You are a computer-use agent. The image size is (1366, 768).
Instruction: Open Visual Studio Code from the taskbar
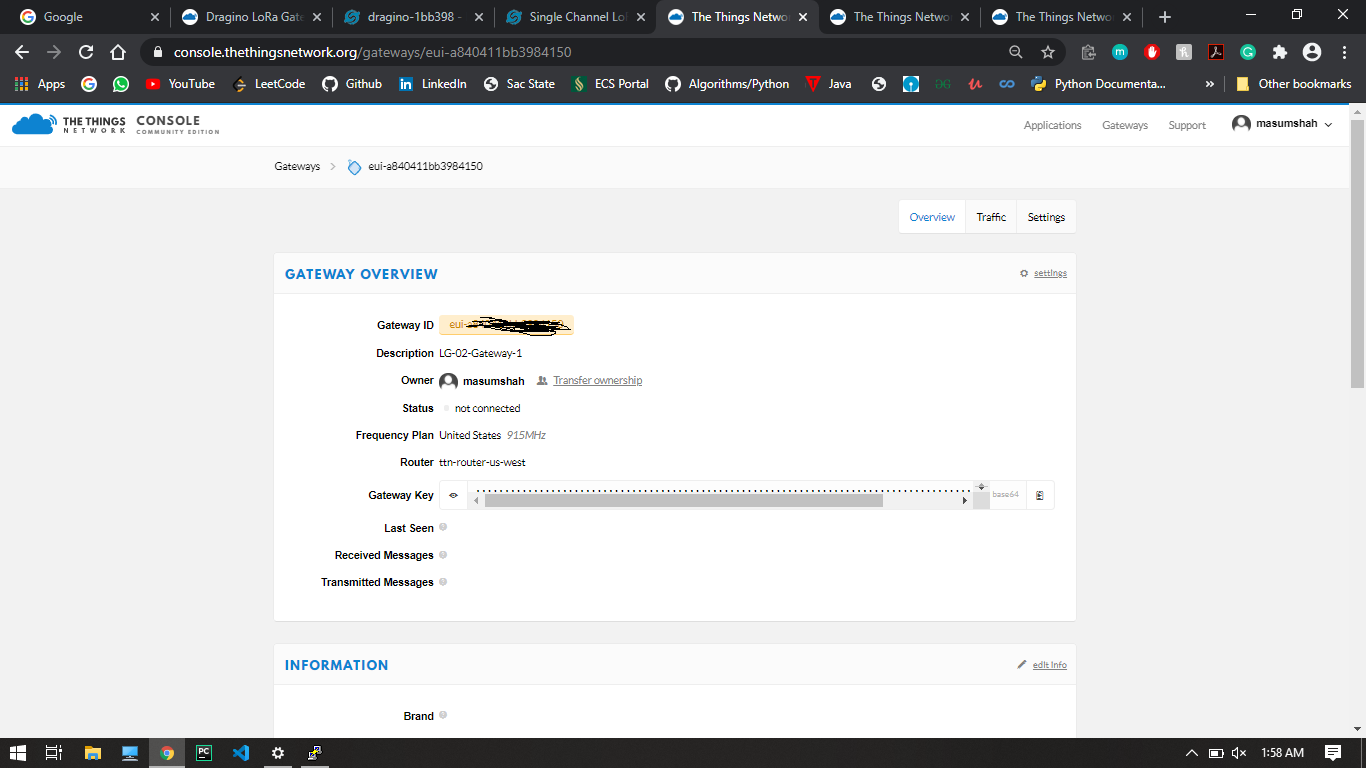241,752
